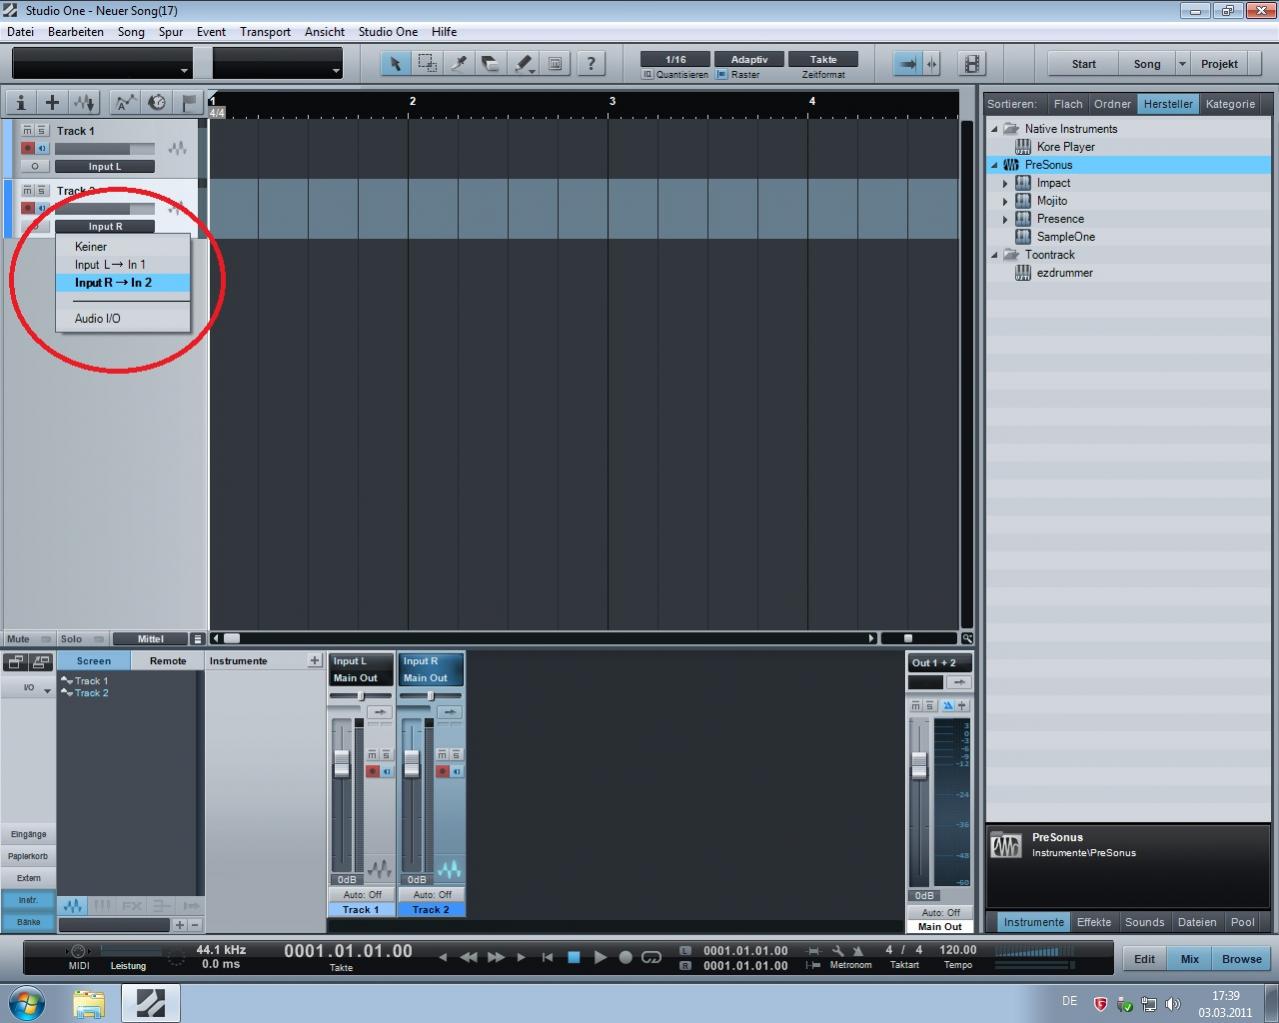Select the eraser tool
Viewport: 1279px width, 1023px height.
coord(491,64)
